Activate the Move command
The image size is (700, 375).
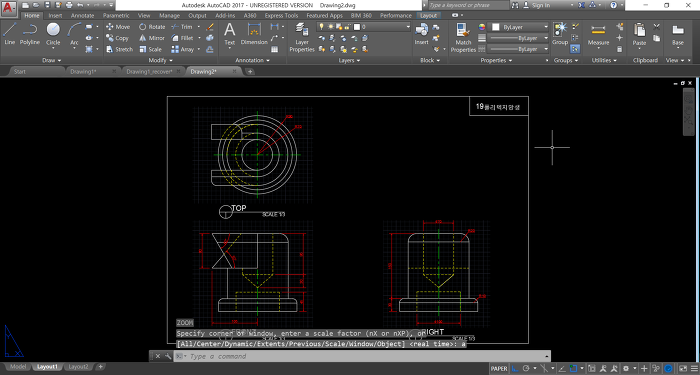118,27
